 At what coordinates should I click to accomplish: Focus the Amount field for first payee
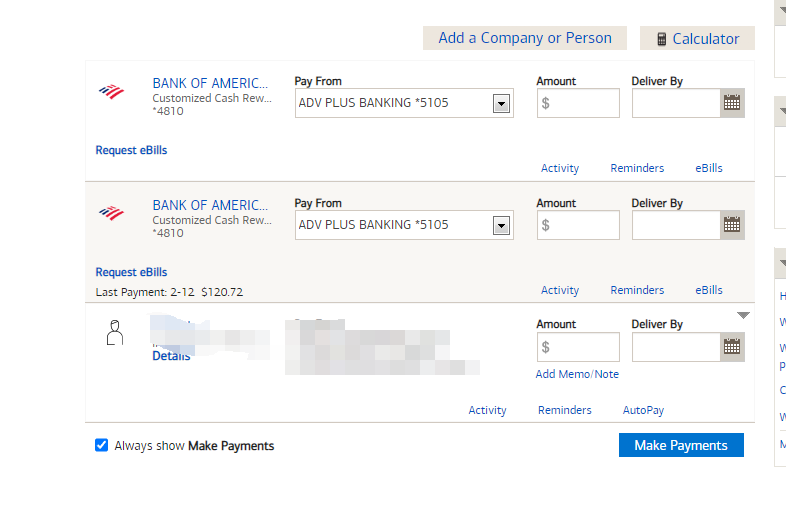click(x=578, y=103)
